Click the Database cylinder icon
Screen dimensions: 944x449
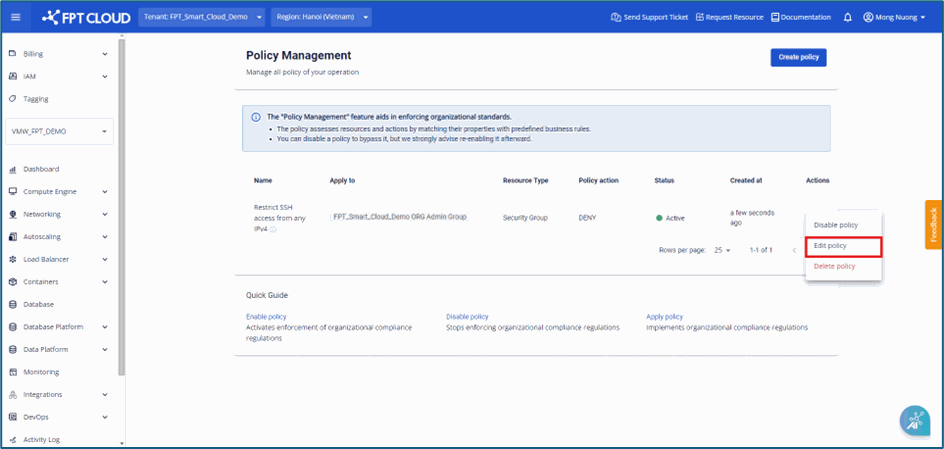coord(12,305)
